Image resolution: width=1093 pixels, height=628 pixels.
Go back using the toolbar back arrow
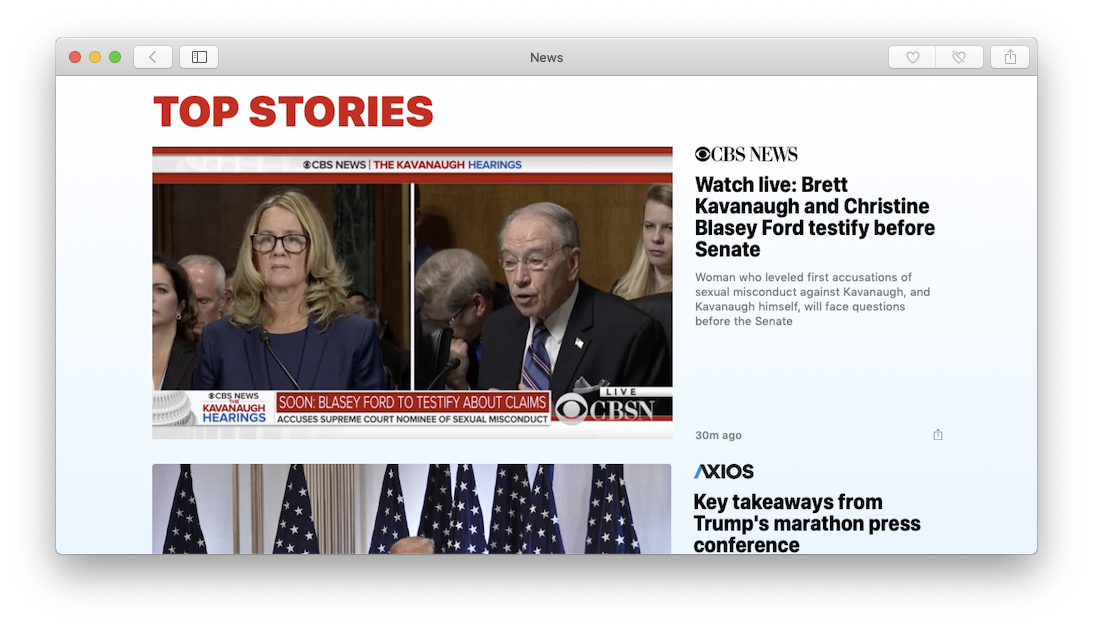point(153,57)
